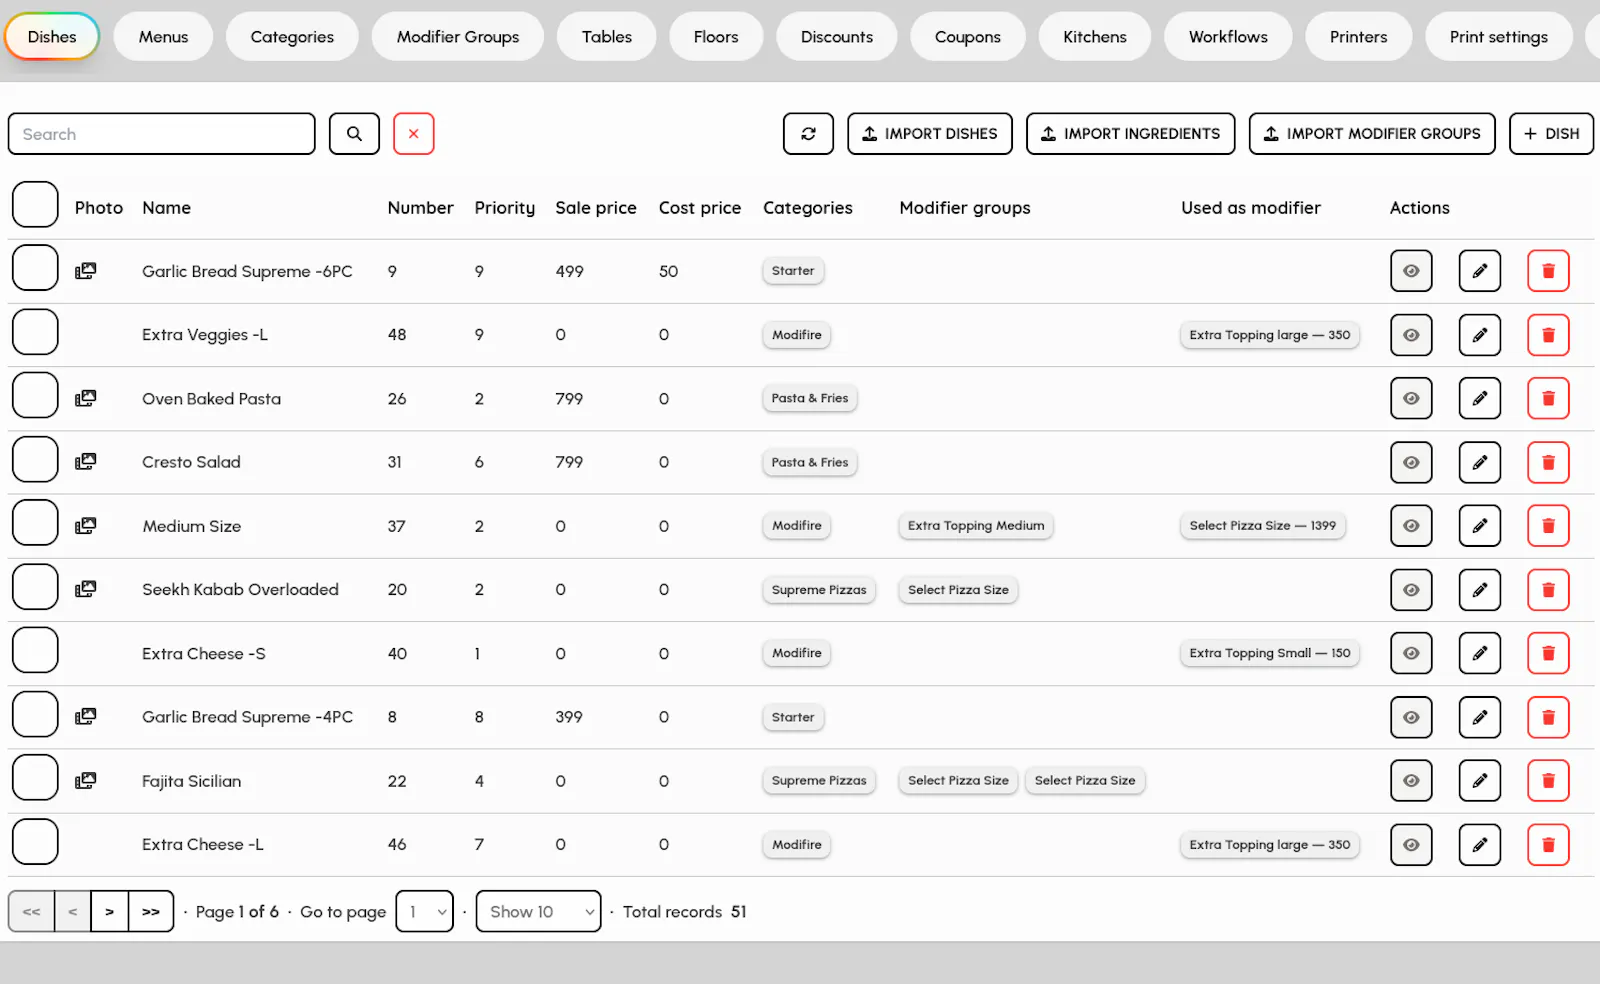This screenshot has width=1600, height=984.
Task: Edit Garlic Bread Supreme -6PC dish
Action: click(1480, 271)
